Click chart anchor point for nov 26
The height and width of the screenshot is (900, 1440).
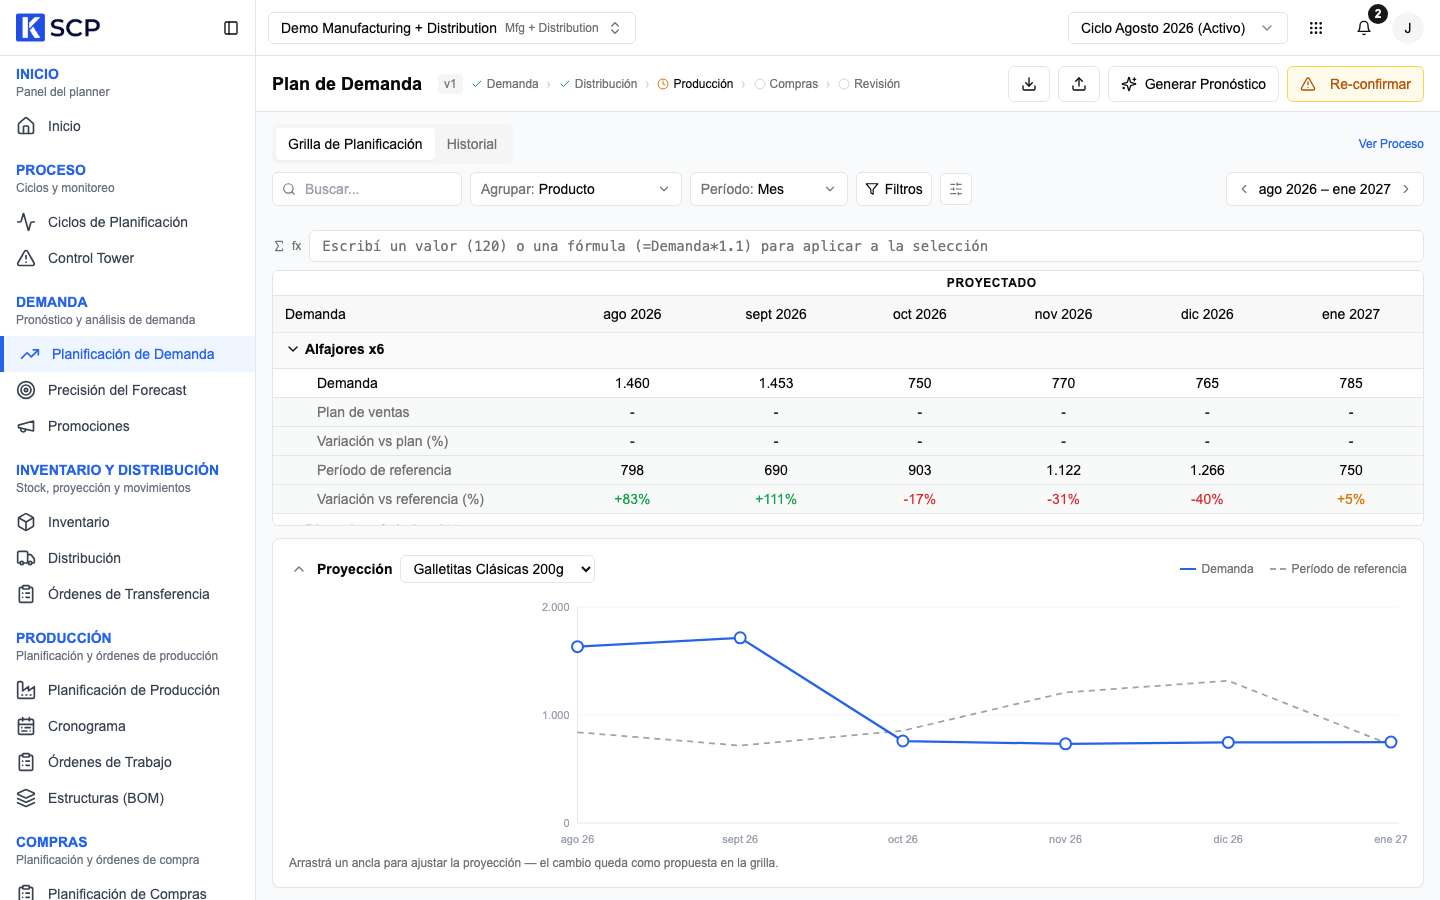[x=1066, y=744]
